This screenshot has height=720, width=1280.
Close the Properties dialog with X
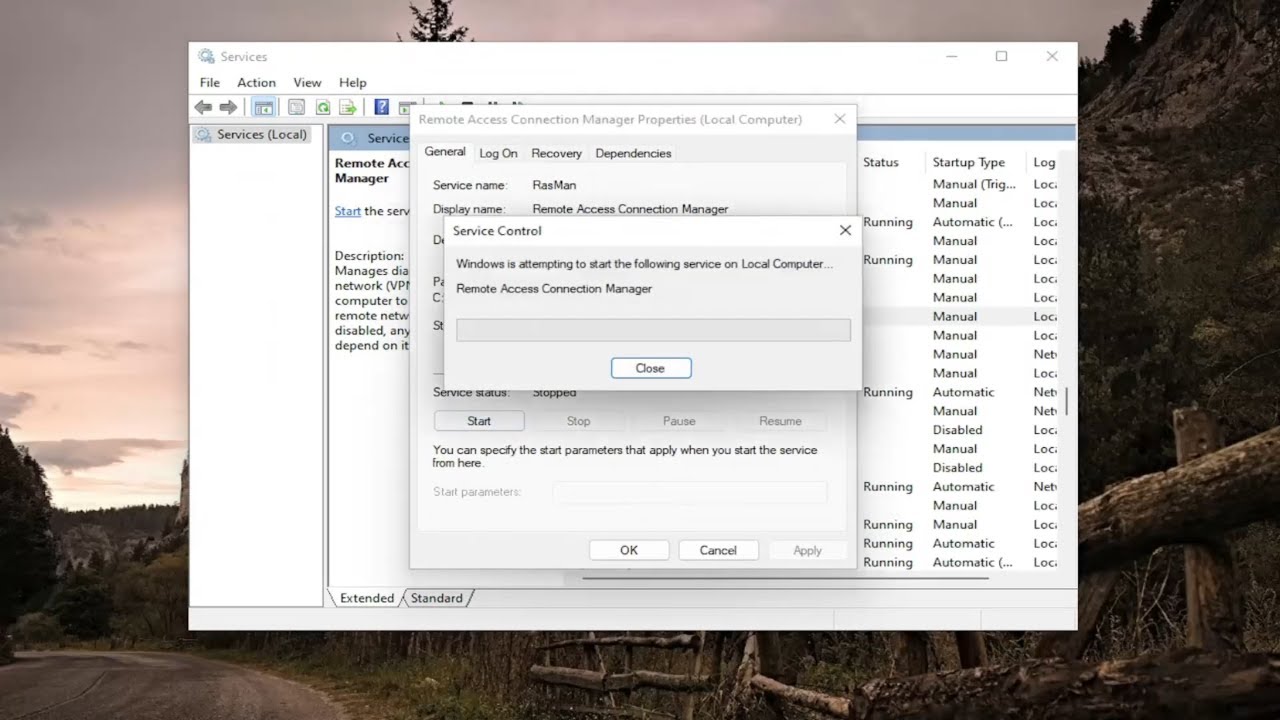point(839,119)
